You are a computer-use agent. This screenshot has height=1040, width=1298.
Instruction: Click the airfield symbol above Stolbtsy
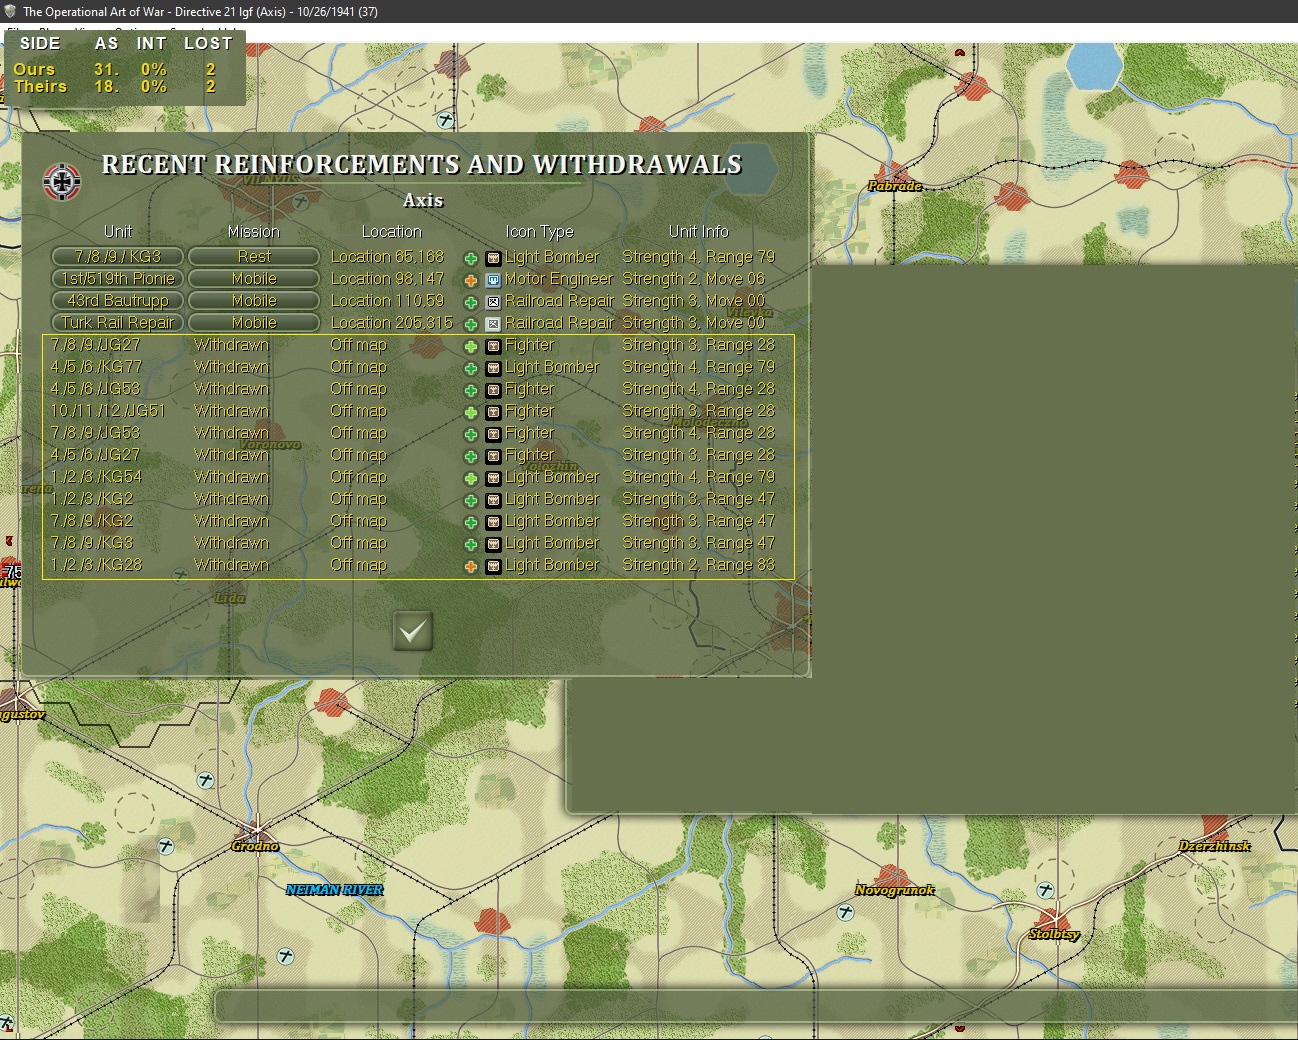point(1045,889)
